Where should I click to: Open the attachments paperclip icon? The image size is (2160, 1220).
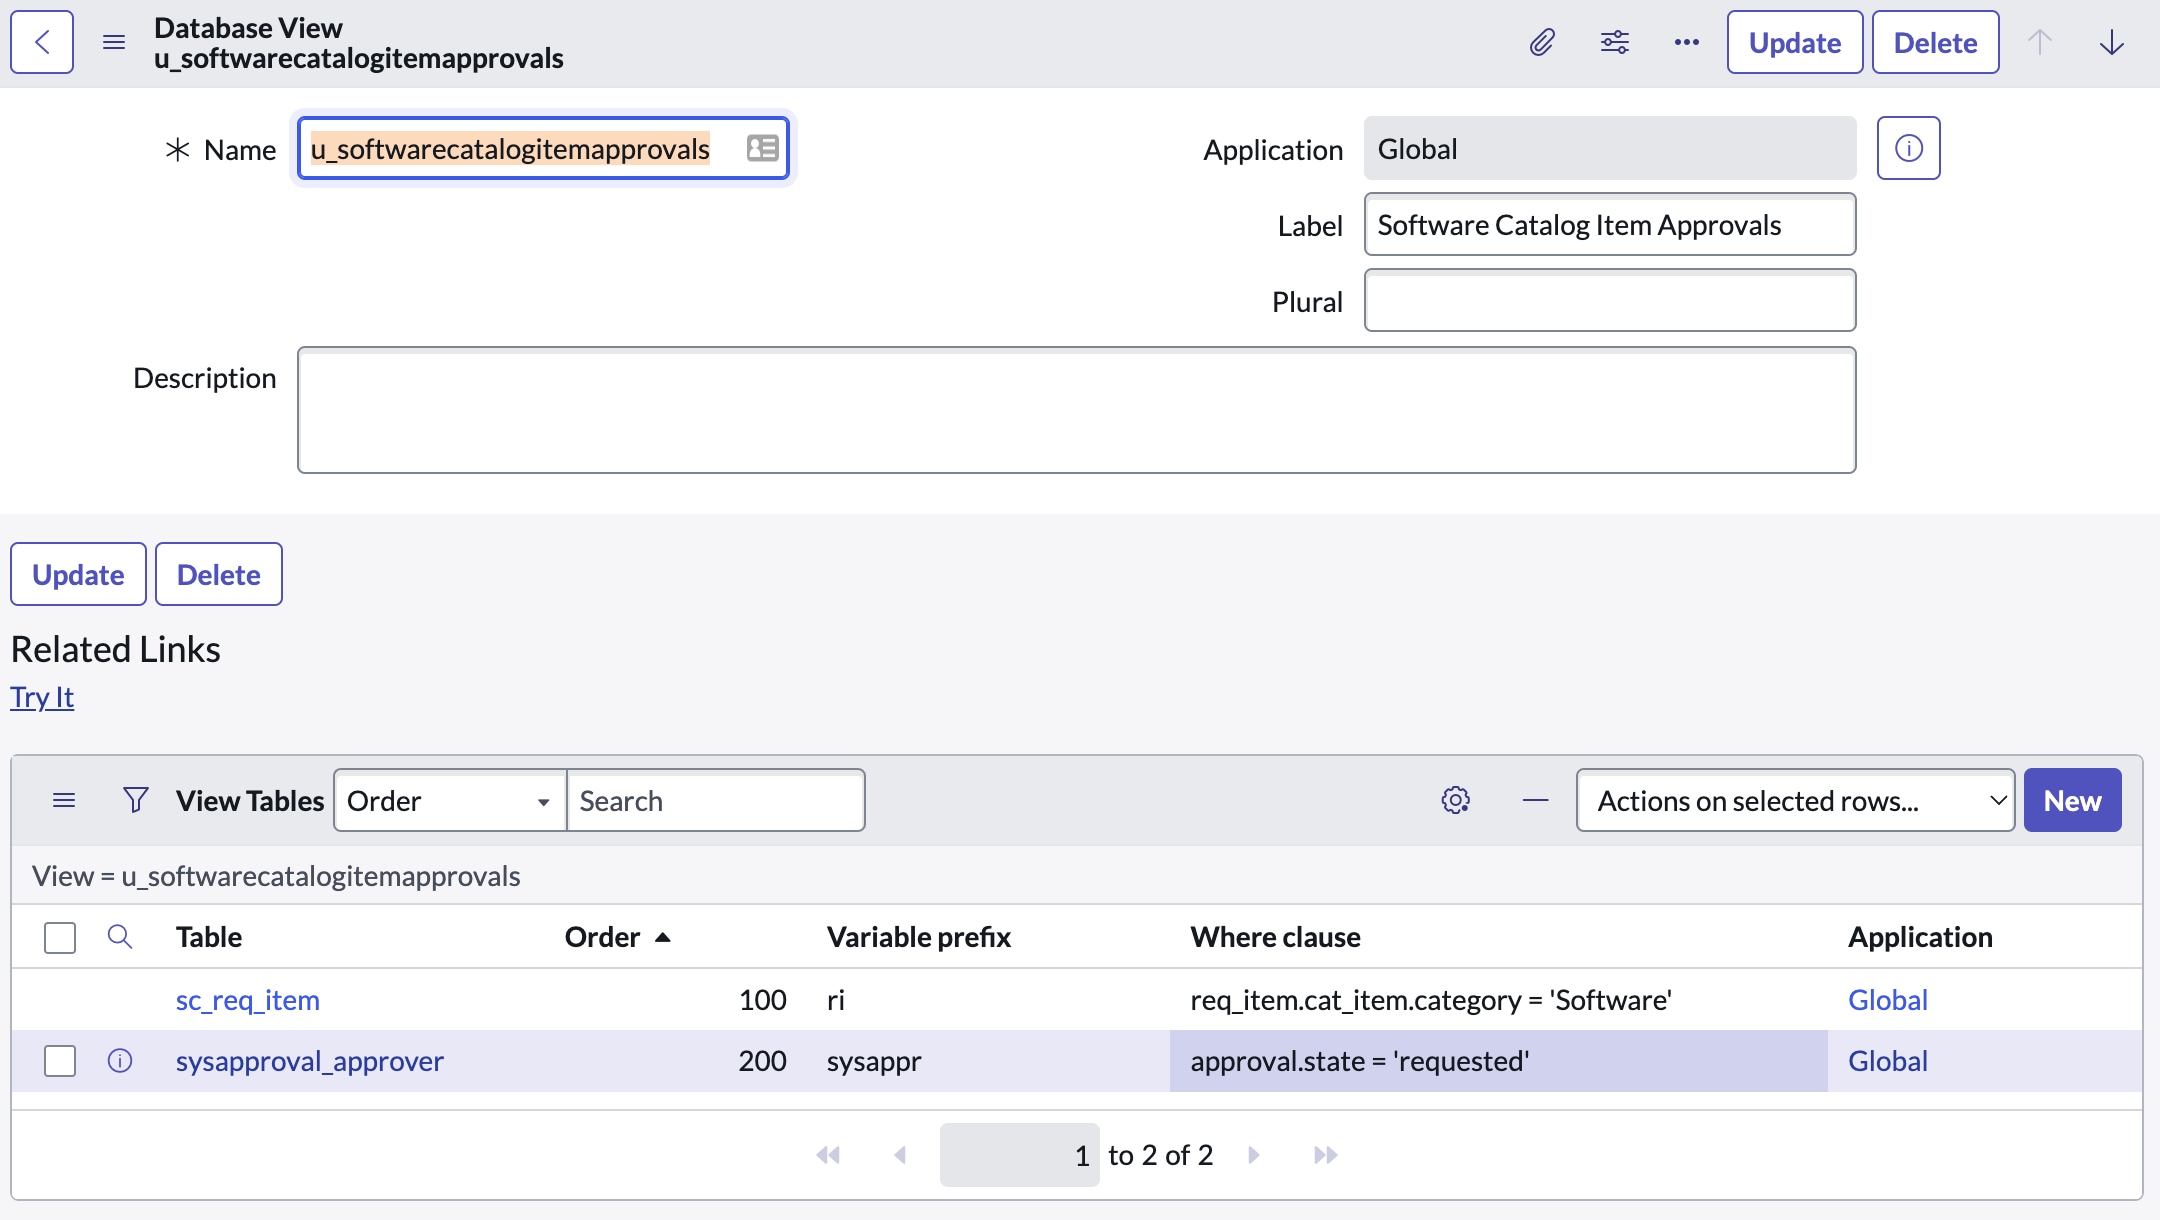click(x=1542, y=42)
